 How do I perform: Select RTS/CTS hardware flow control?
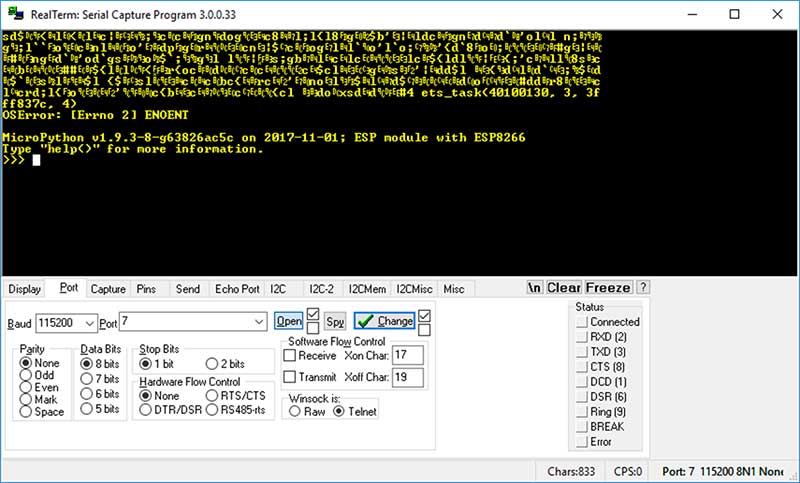(x=211, y=396)
